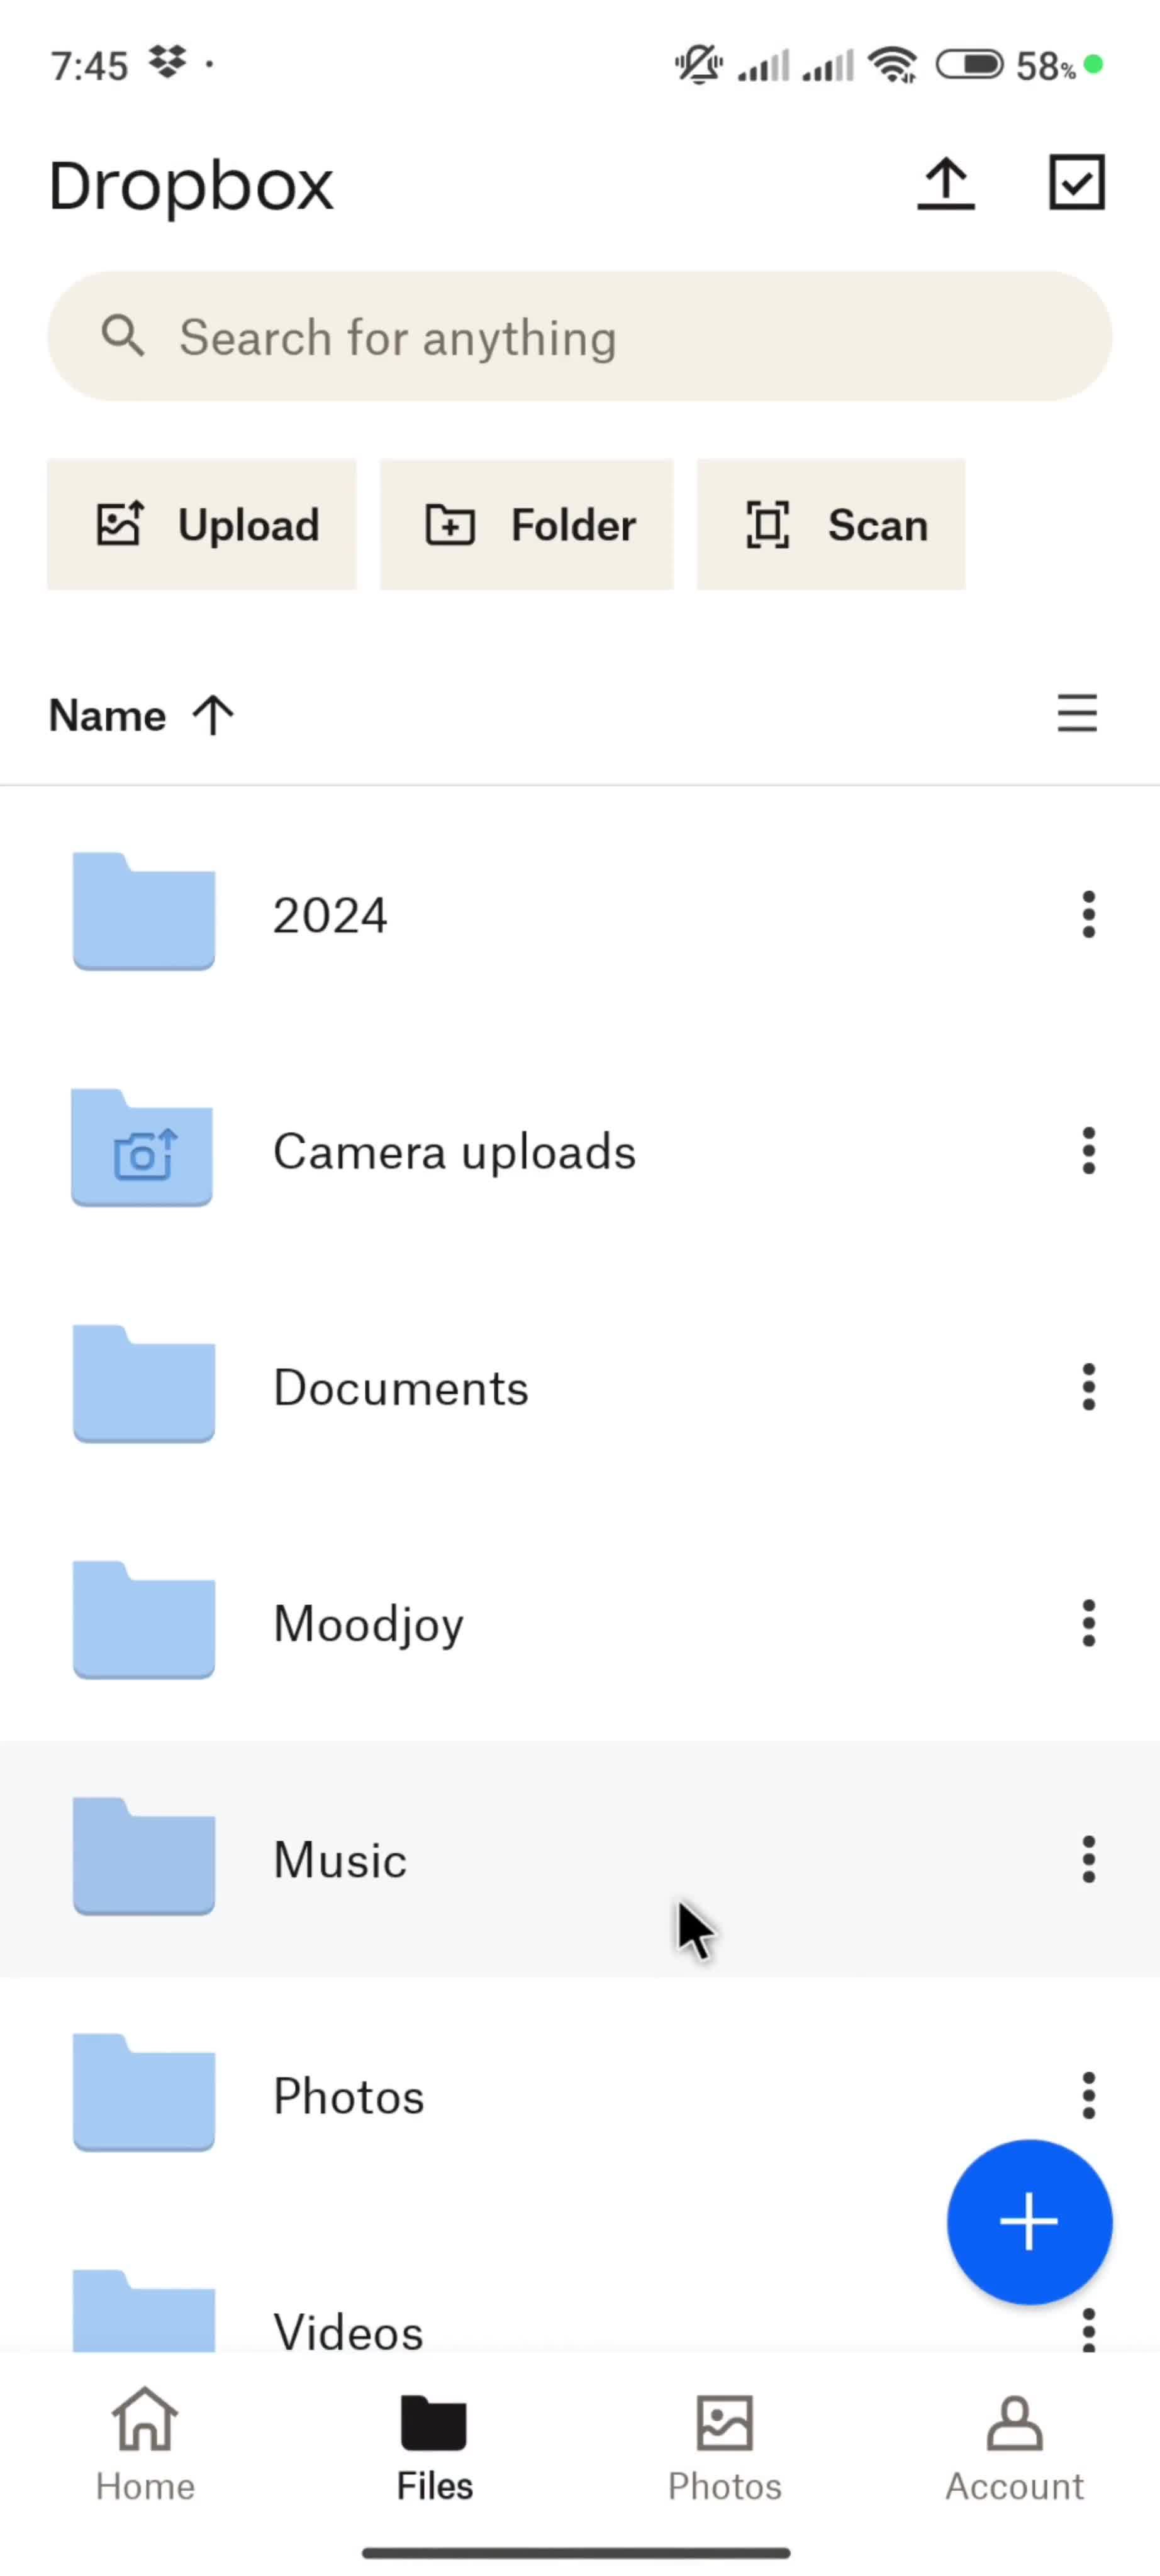
Task: Tap the Wi-Fi icon in status bar
Action: (x=893, y=65)
